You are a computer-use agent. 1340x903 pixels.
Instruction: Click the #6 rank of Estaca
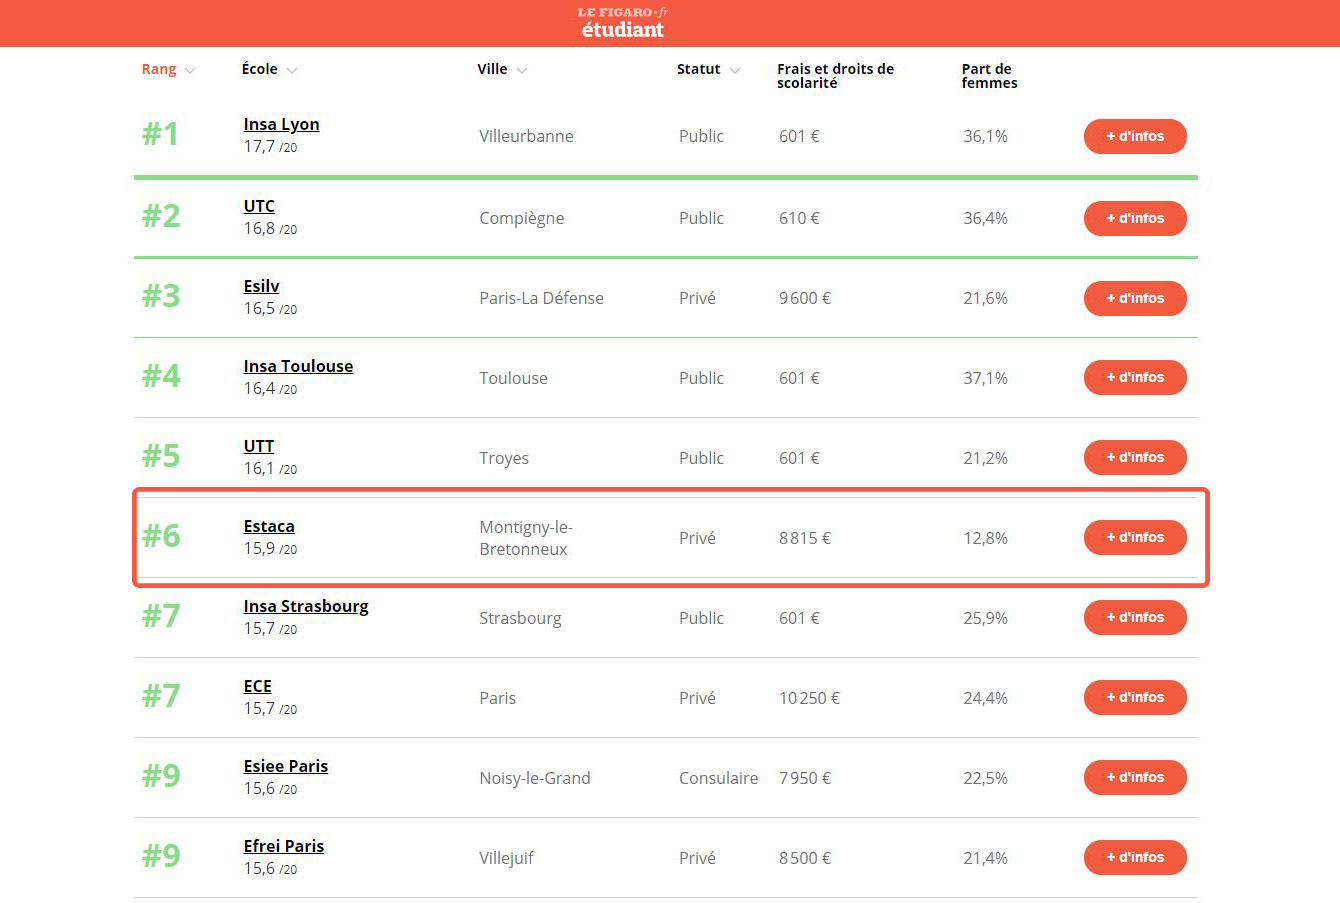click(161, 536)
